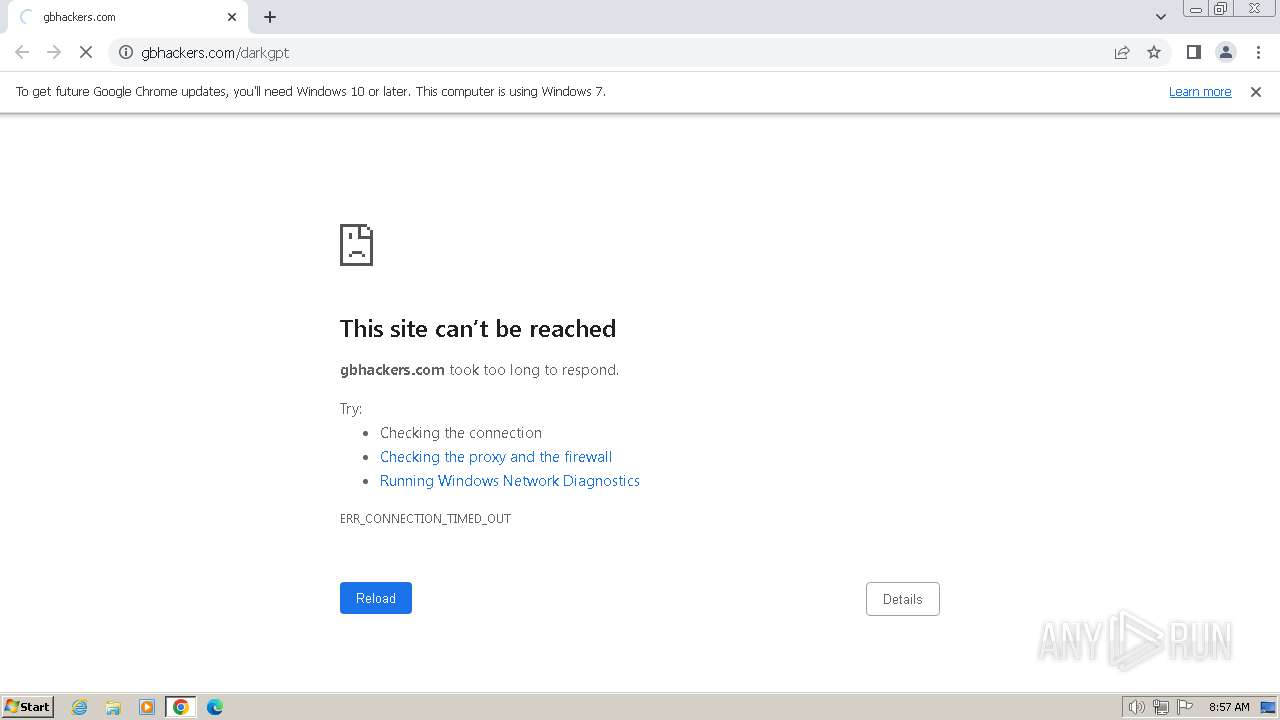Open Checking the proxy and the firewall link
Viewport: 1280px width, 720px height.
[x=496, y=457]
